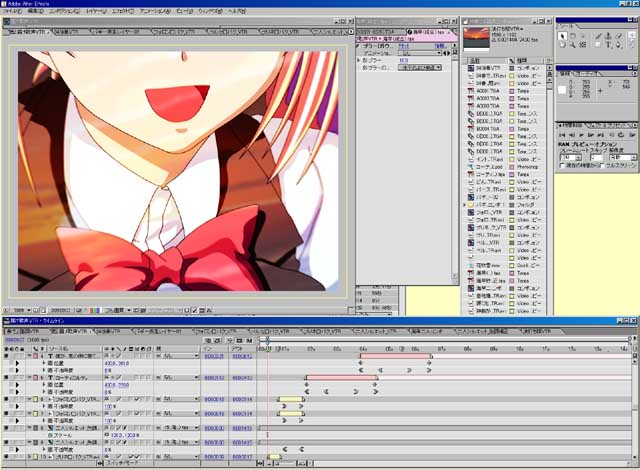The width and height of the screenshot is (640, 470).
Task: Click the Switches/Modes button
Action: click(122, 463)
